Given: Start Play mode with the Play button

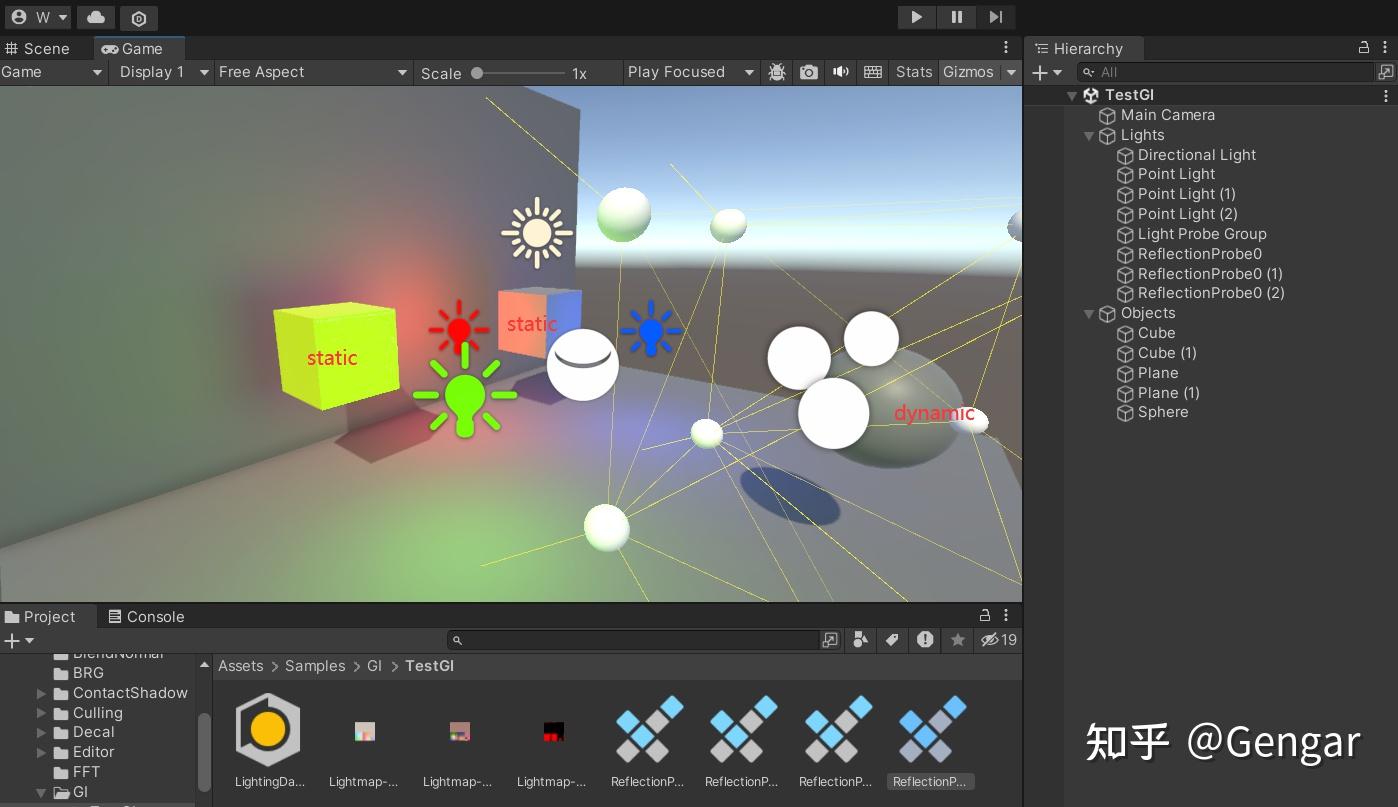Looking at the screenshot, I should pos(916,17).
